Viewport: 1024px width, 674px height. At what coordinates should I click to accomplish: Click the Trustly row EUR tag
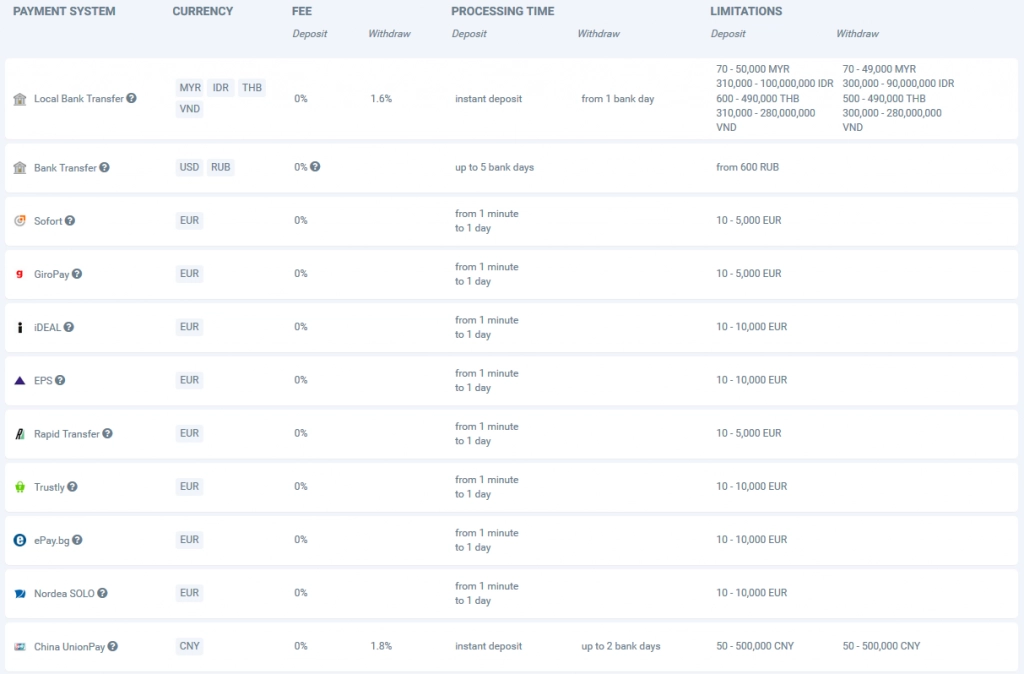point(189,487)
